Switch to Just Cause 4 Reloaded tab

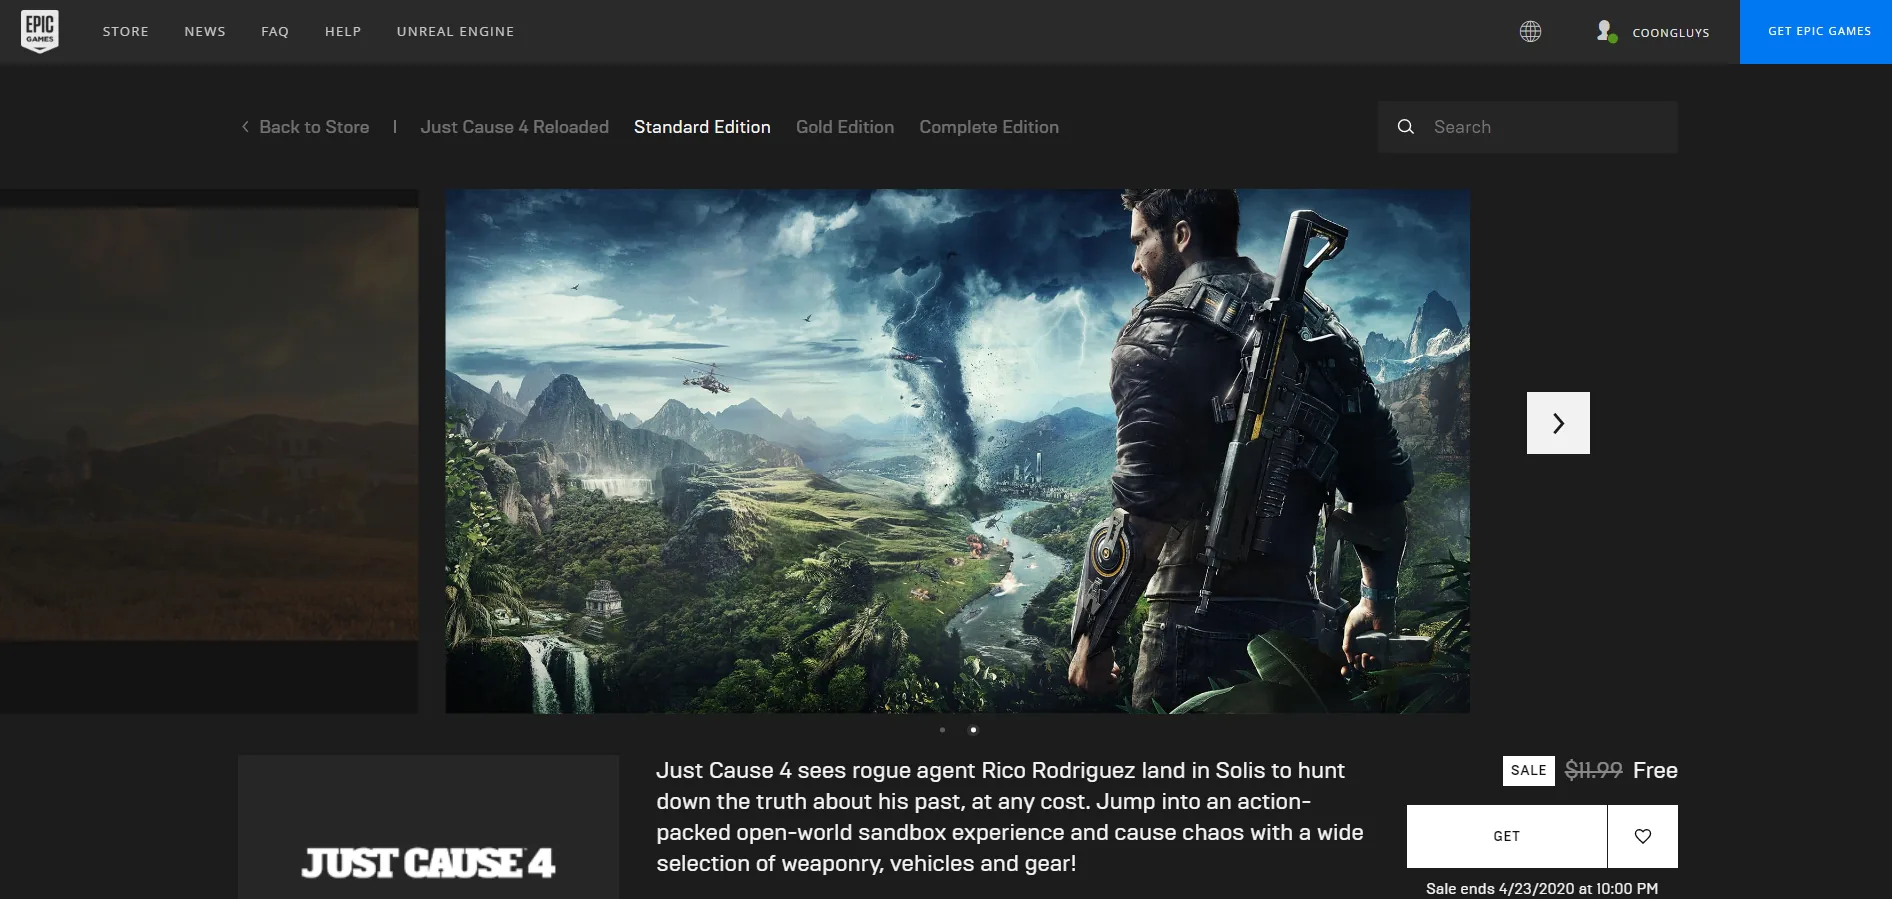(x=515, y=127)
